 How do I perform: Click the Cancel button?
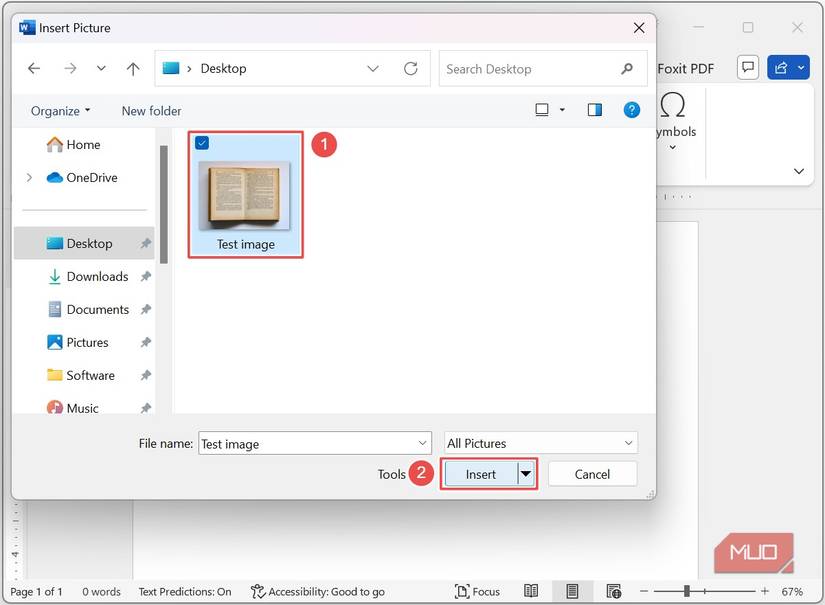tap(592, 475)
